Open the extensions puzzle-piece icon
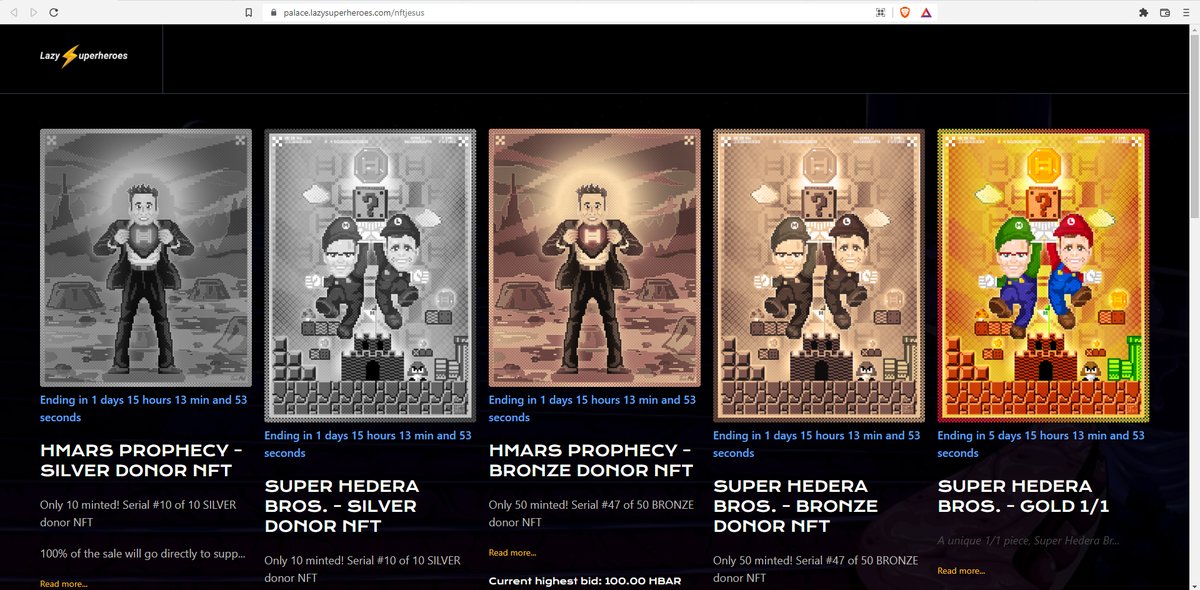 click(1144, 12)
